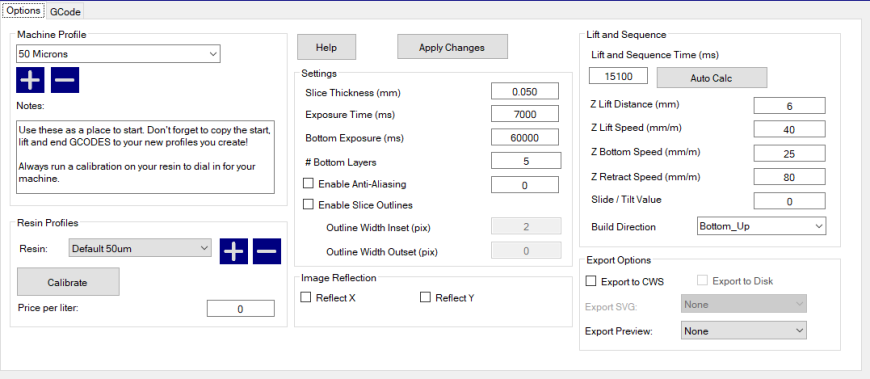Click the 'Price per liter:' label
The width and height of the screenshot is (870, 379).
coord(48,307)
